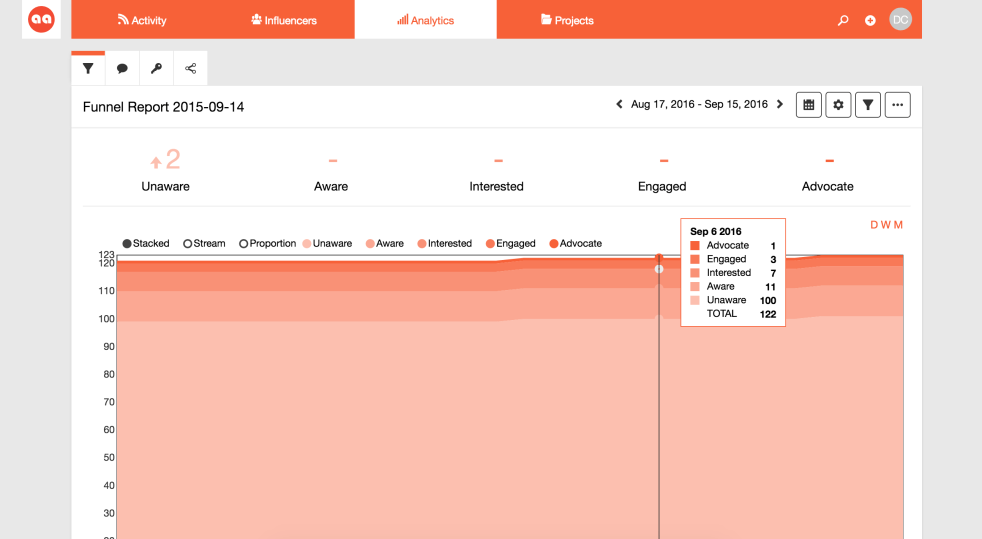Screen dimensions: 982x539
Task: Open the key icon sub-tab
Action: 157,68
